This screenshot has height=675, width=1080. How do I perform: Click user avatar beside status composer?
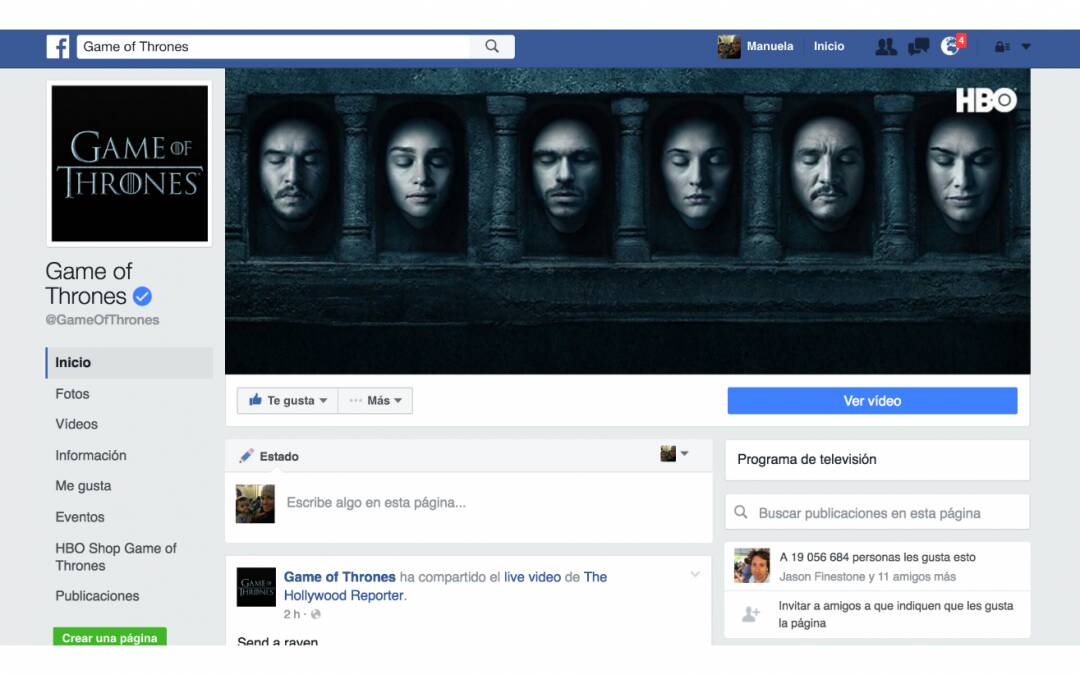click(255, 503)
